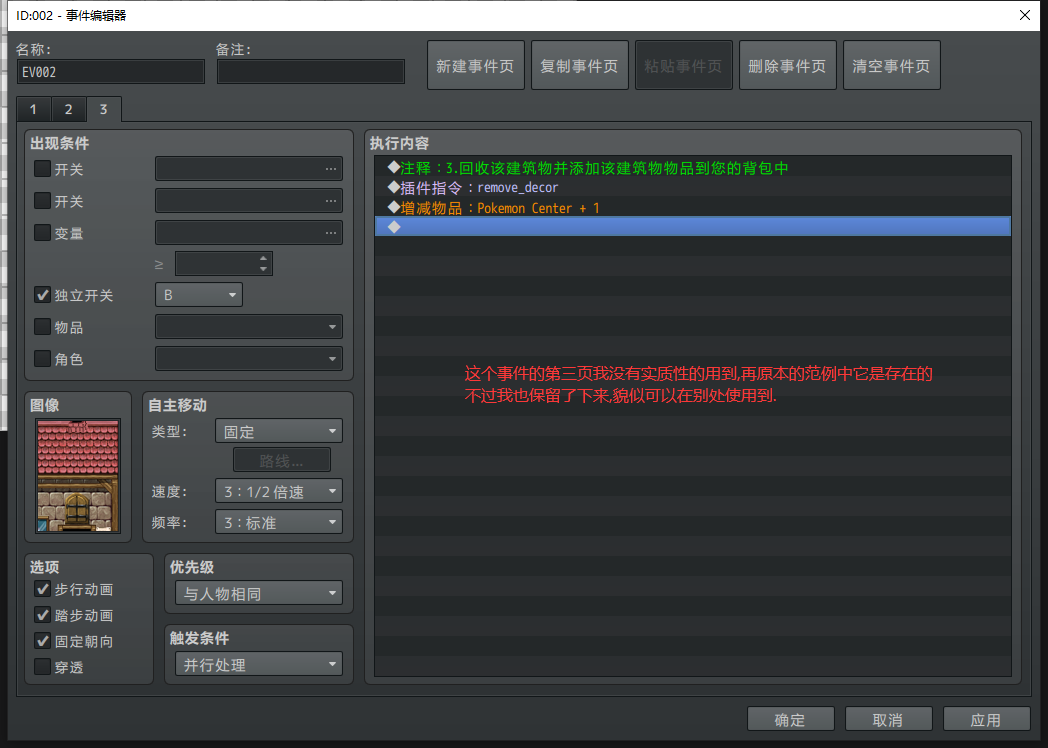Open the 触发条件 dropdown 并行处理
The image size is (1048, 748).
coord(259,664)
